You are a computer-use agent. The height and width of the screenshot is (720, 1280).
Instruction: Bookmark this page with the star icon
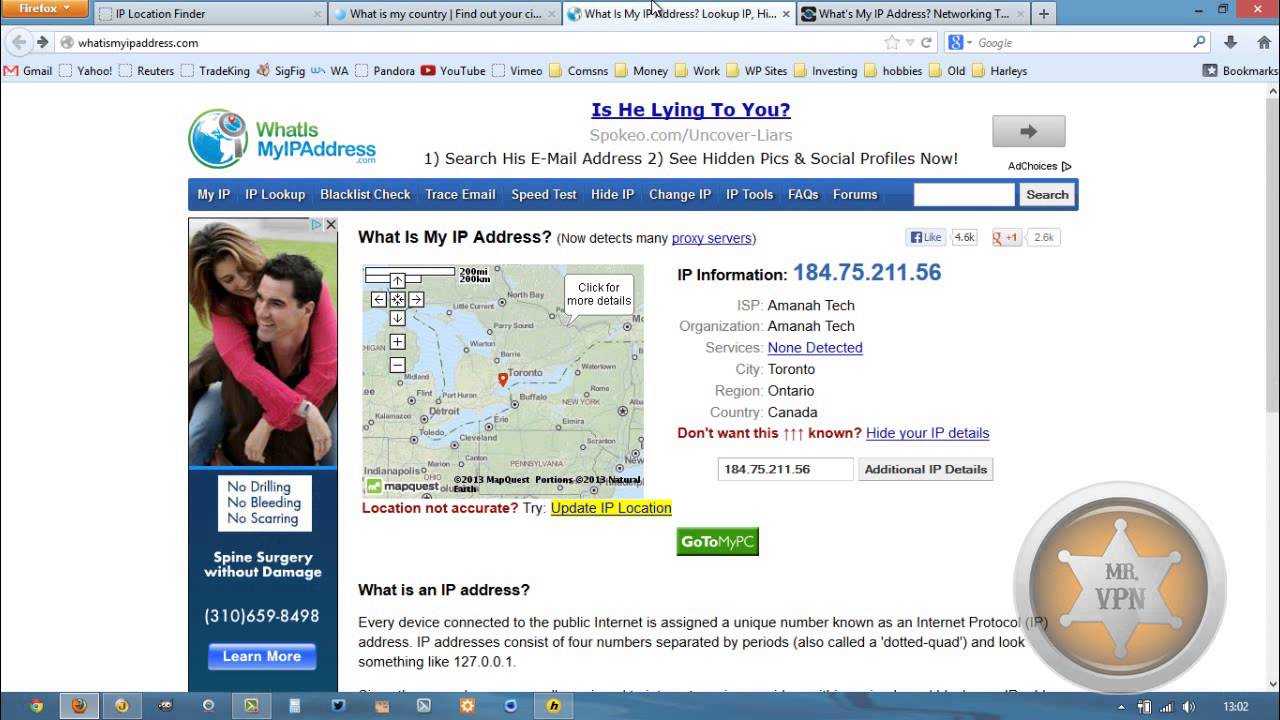click(892, 42)
